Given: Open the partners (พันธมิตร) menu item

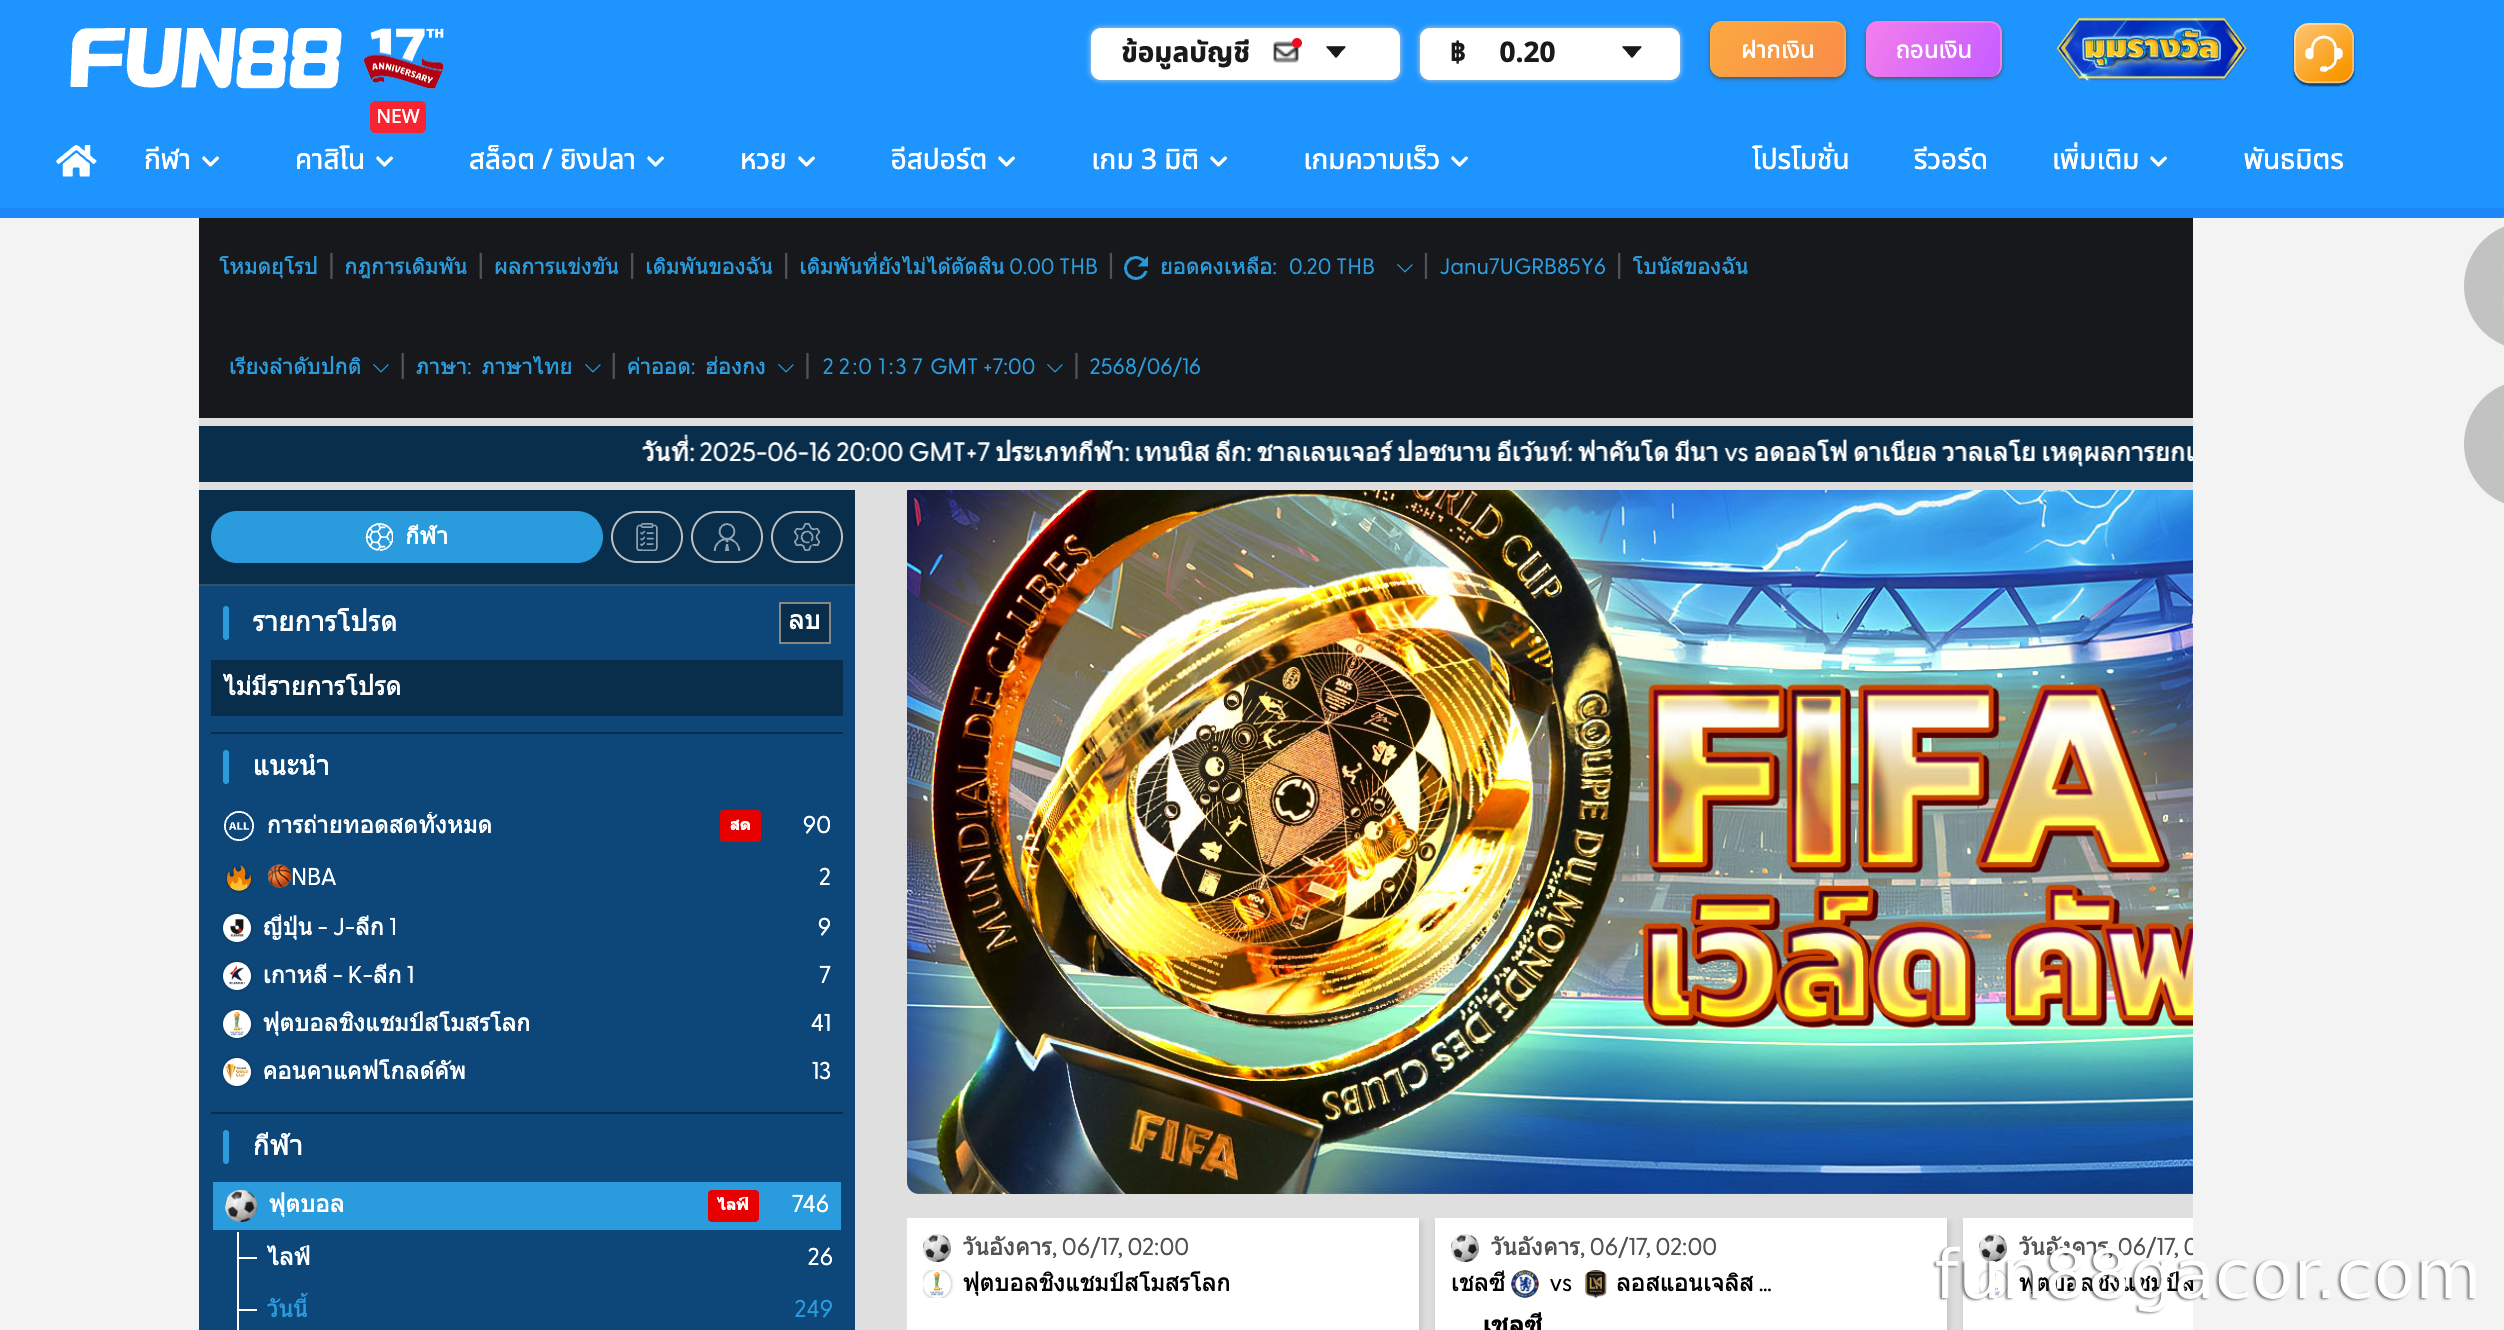Looking at the screenshot, I should click(2293, 160).
